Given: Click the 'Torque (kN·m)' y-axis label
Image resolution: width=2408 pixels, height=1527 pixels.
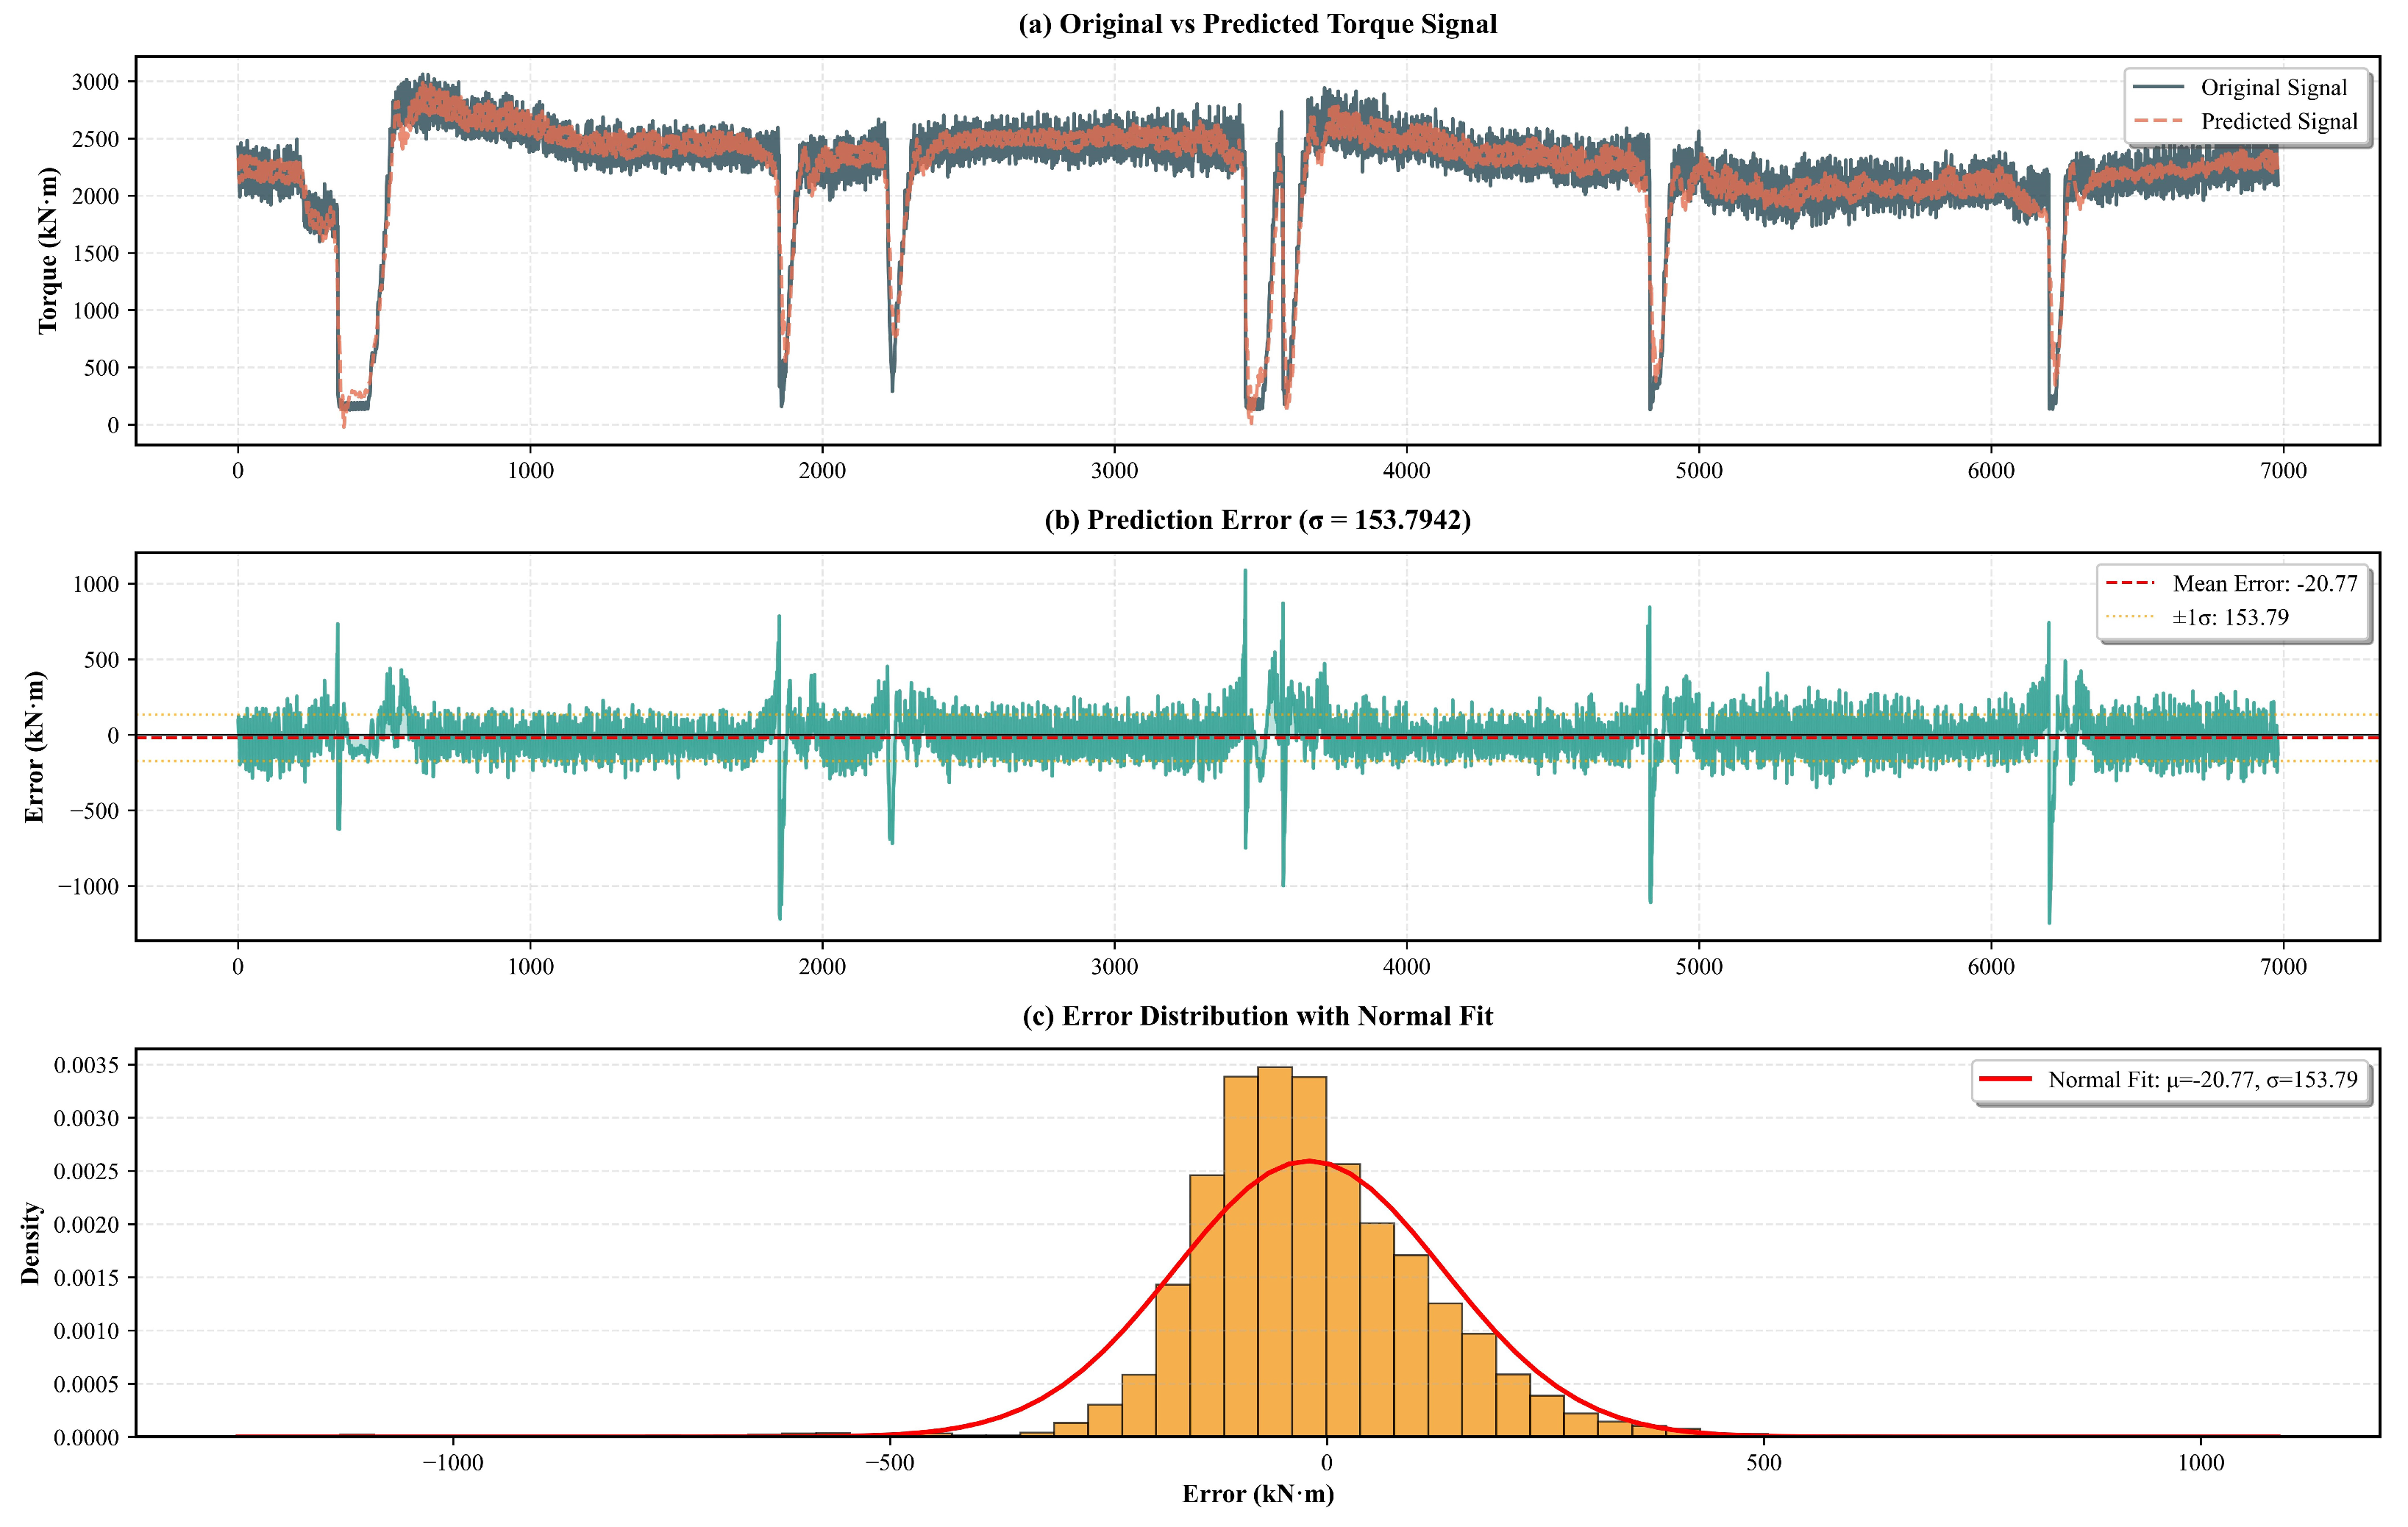Looking at the screenshot, I should (47, 250).
